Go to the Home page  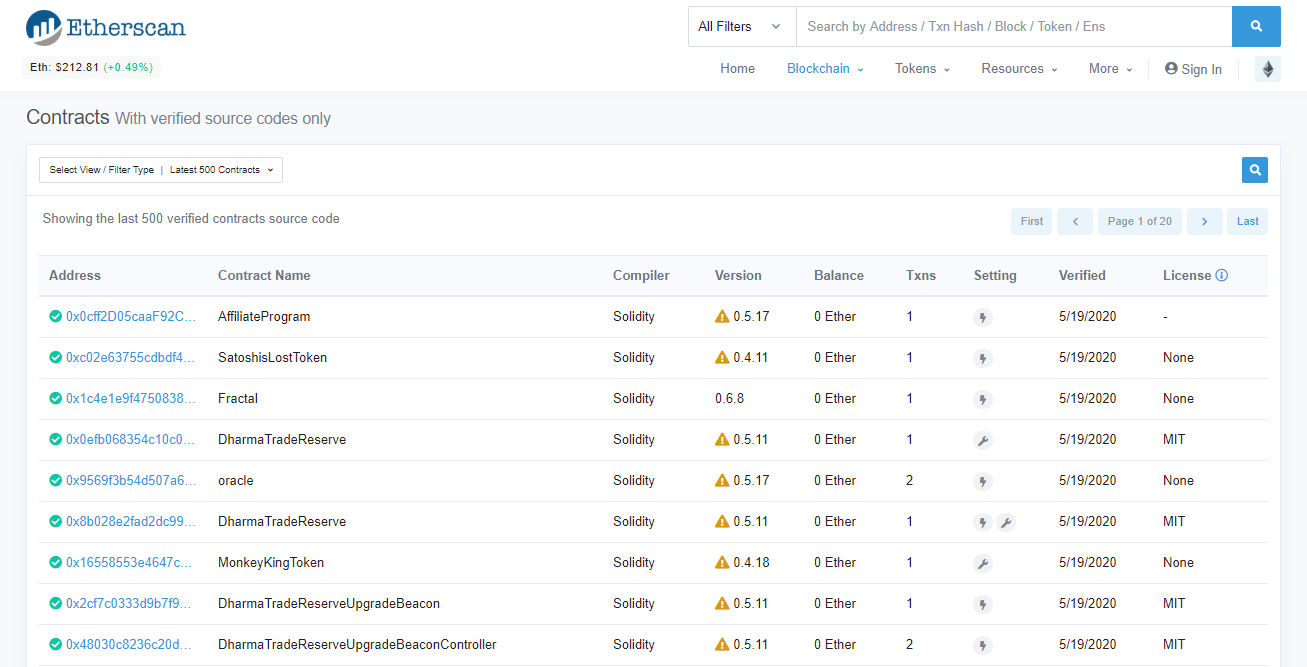click(737, 69)
